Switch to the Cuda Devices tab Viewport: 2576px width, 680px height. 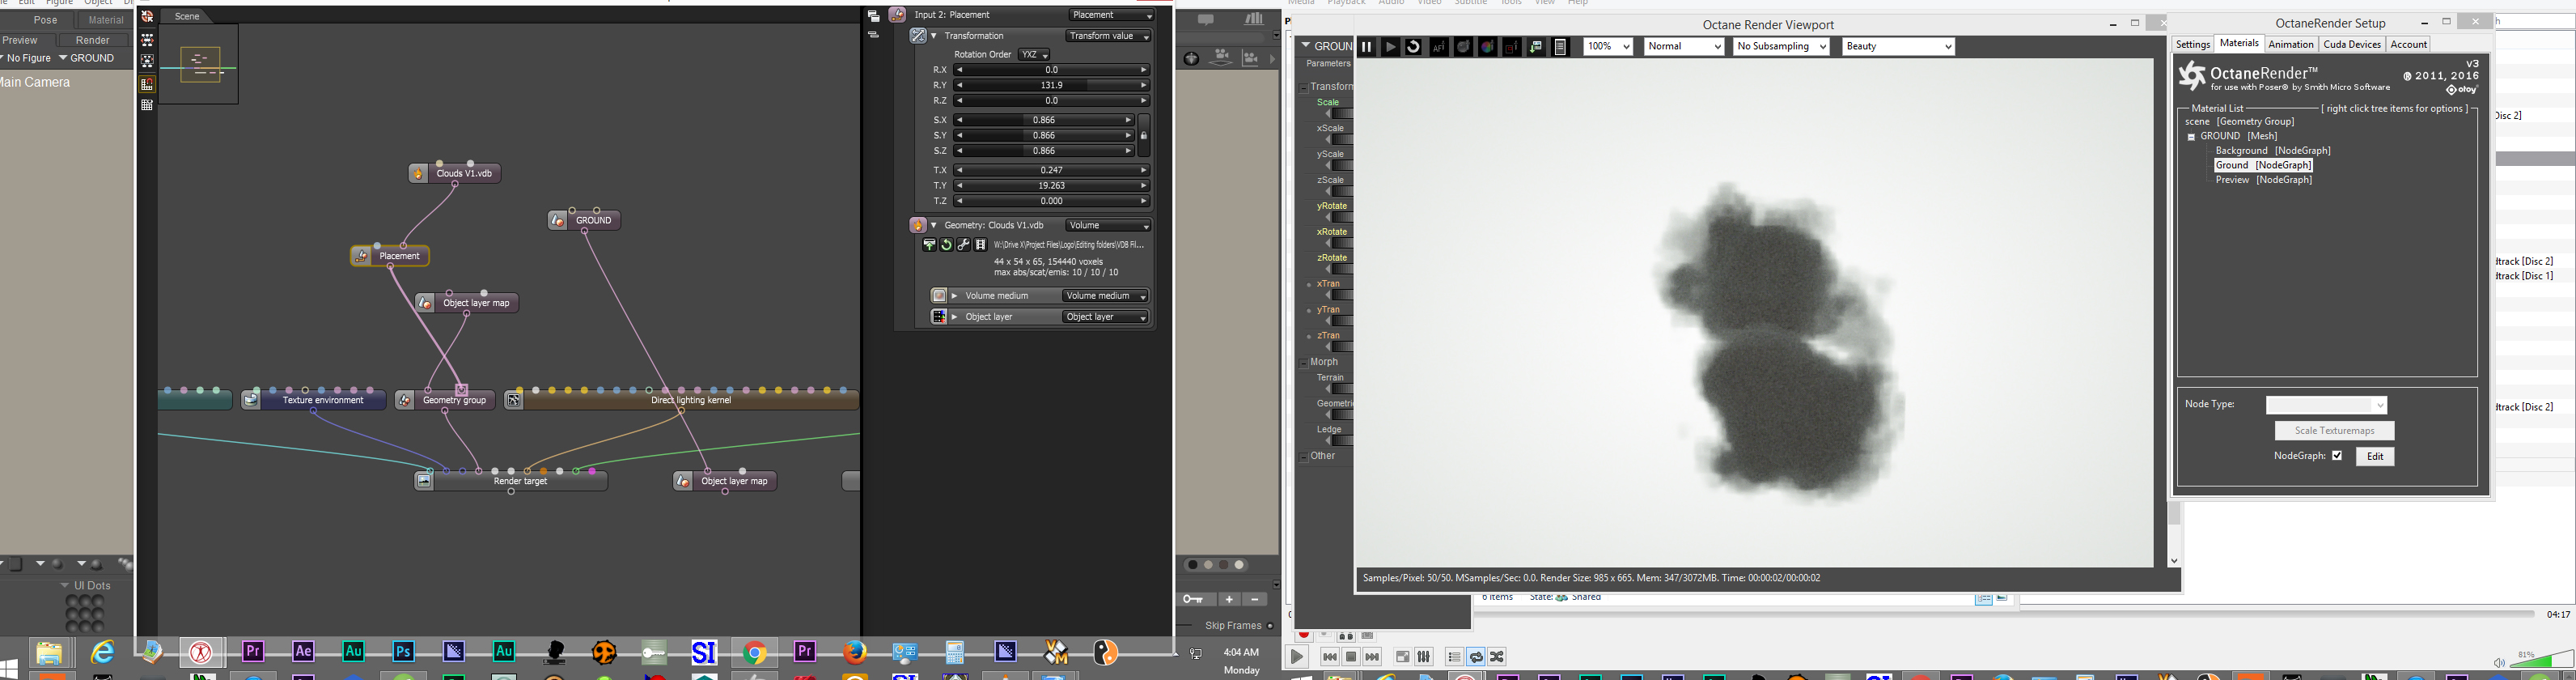pos(2352,44)
